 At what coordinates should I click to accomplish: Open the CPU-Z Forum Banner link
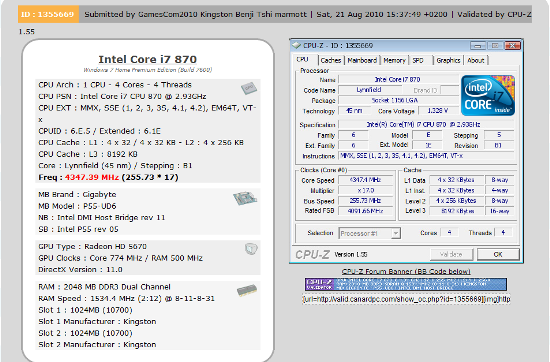pyautogui.click(x=406, y=272)
